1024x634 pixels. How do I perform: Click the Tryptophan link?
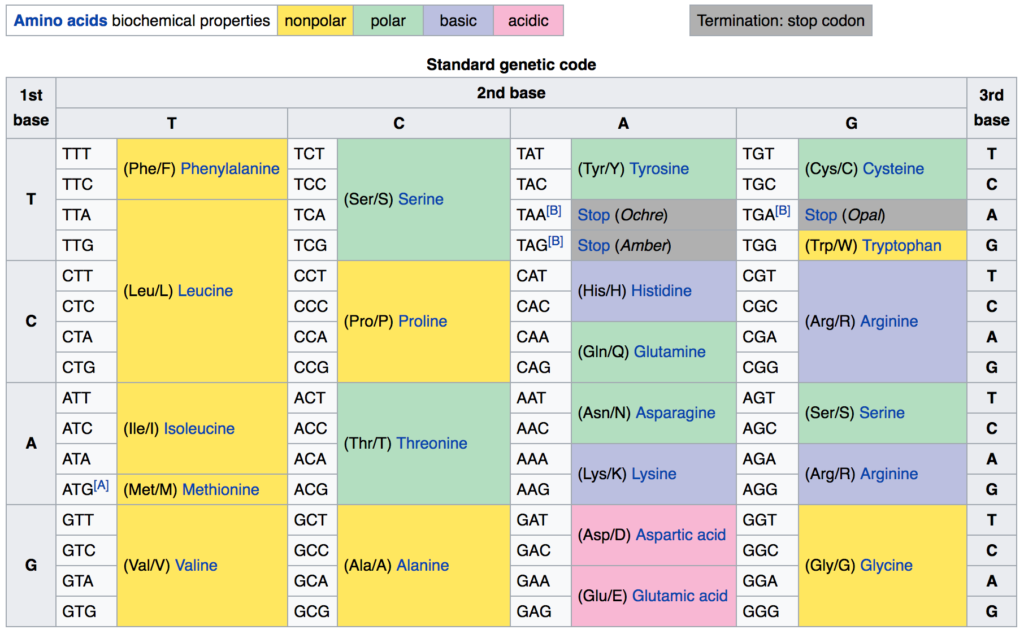click(902, 245)
